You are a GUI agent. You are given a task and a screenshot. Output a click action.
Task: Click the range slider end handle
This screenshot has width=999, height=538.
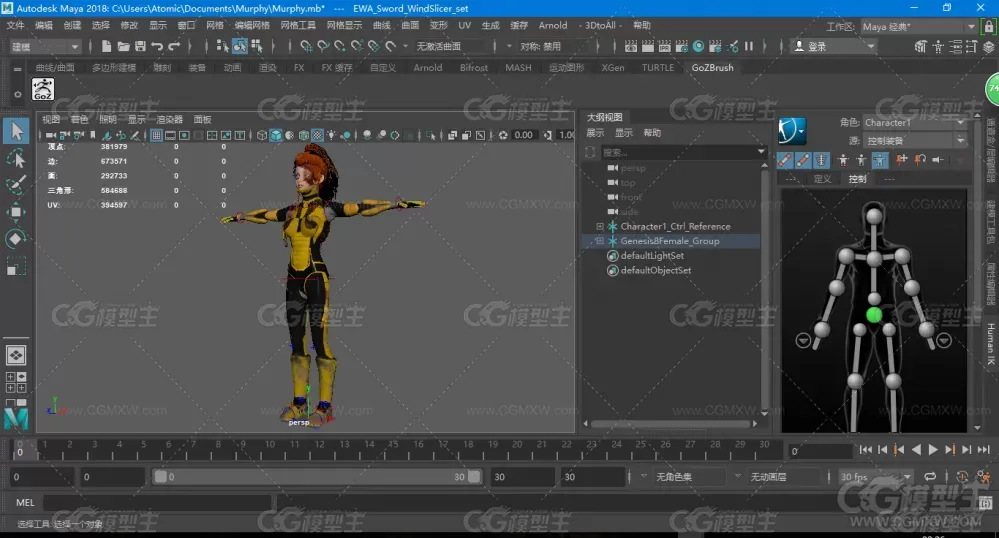[x=474, y=476]
